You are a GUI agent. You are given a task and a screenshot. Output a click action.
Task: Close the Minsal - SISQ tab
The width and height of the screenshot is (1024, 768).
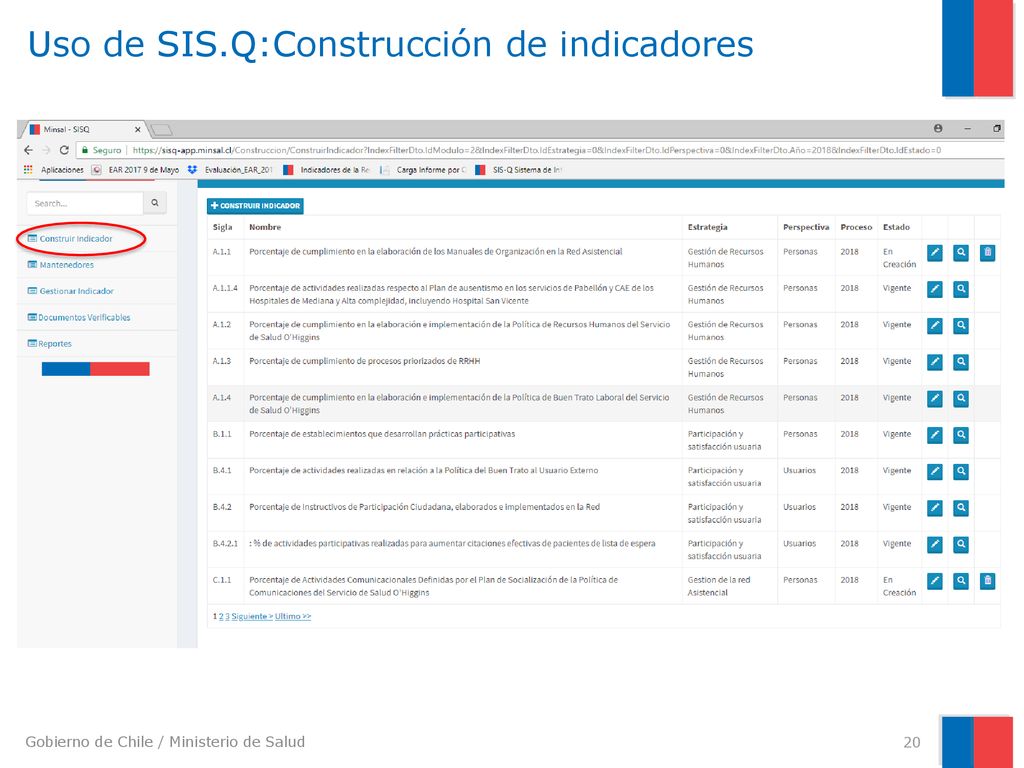tap(138, 129)
